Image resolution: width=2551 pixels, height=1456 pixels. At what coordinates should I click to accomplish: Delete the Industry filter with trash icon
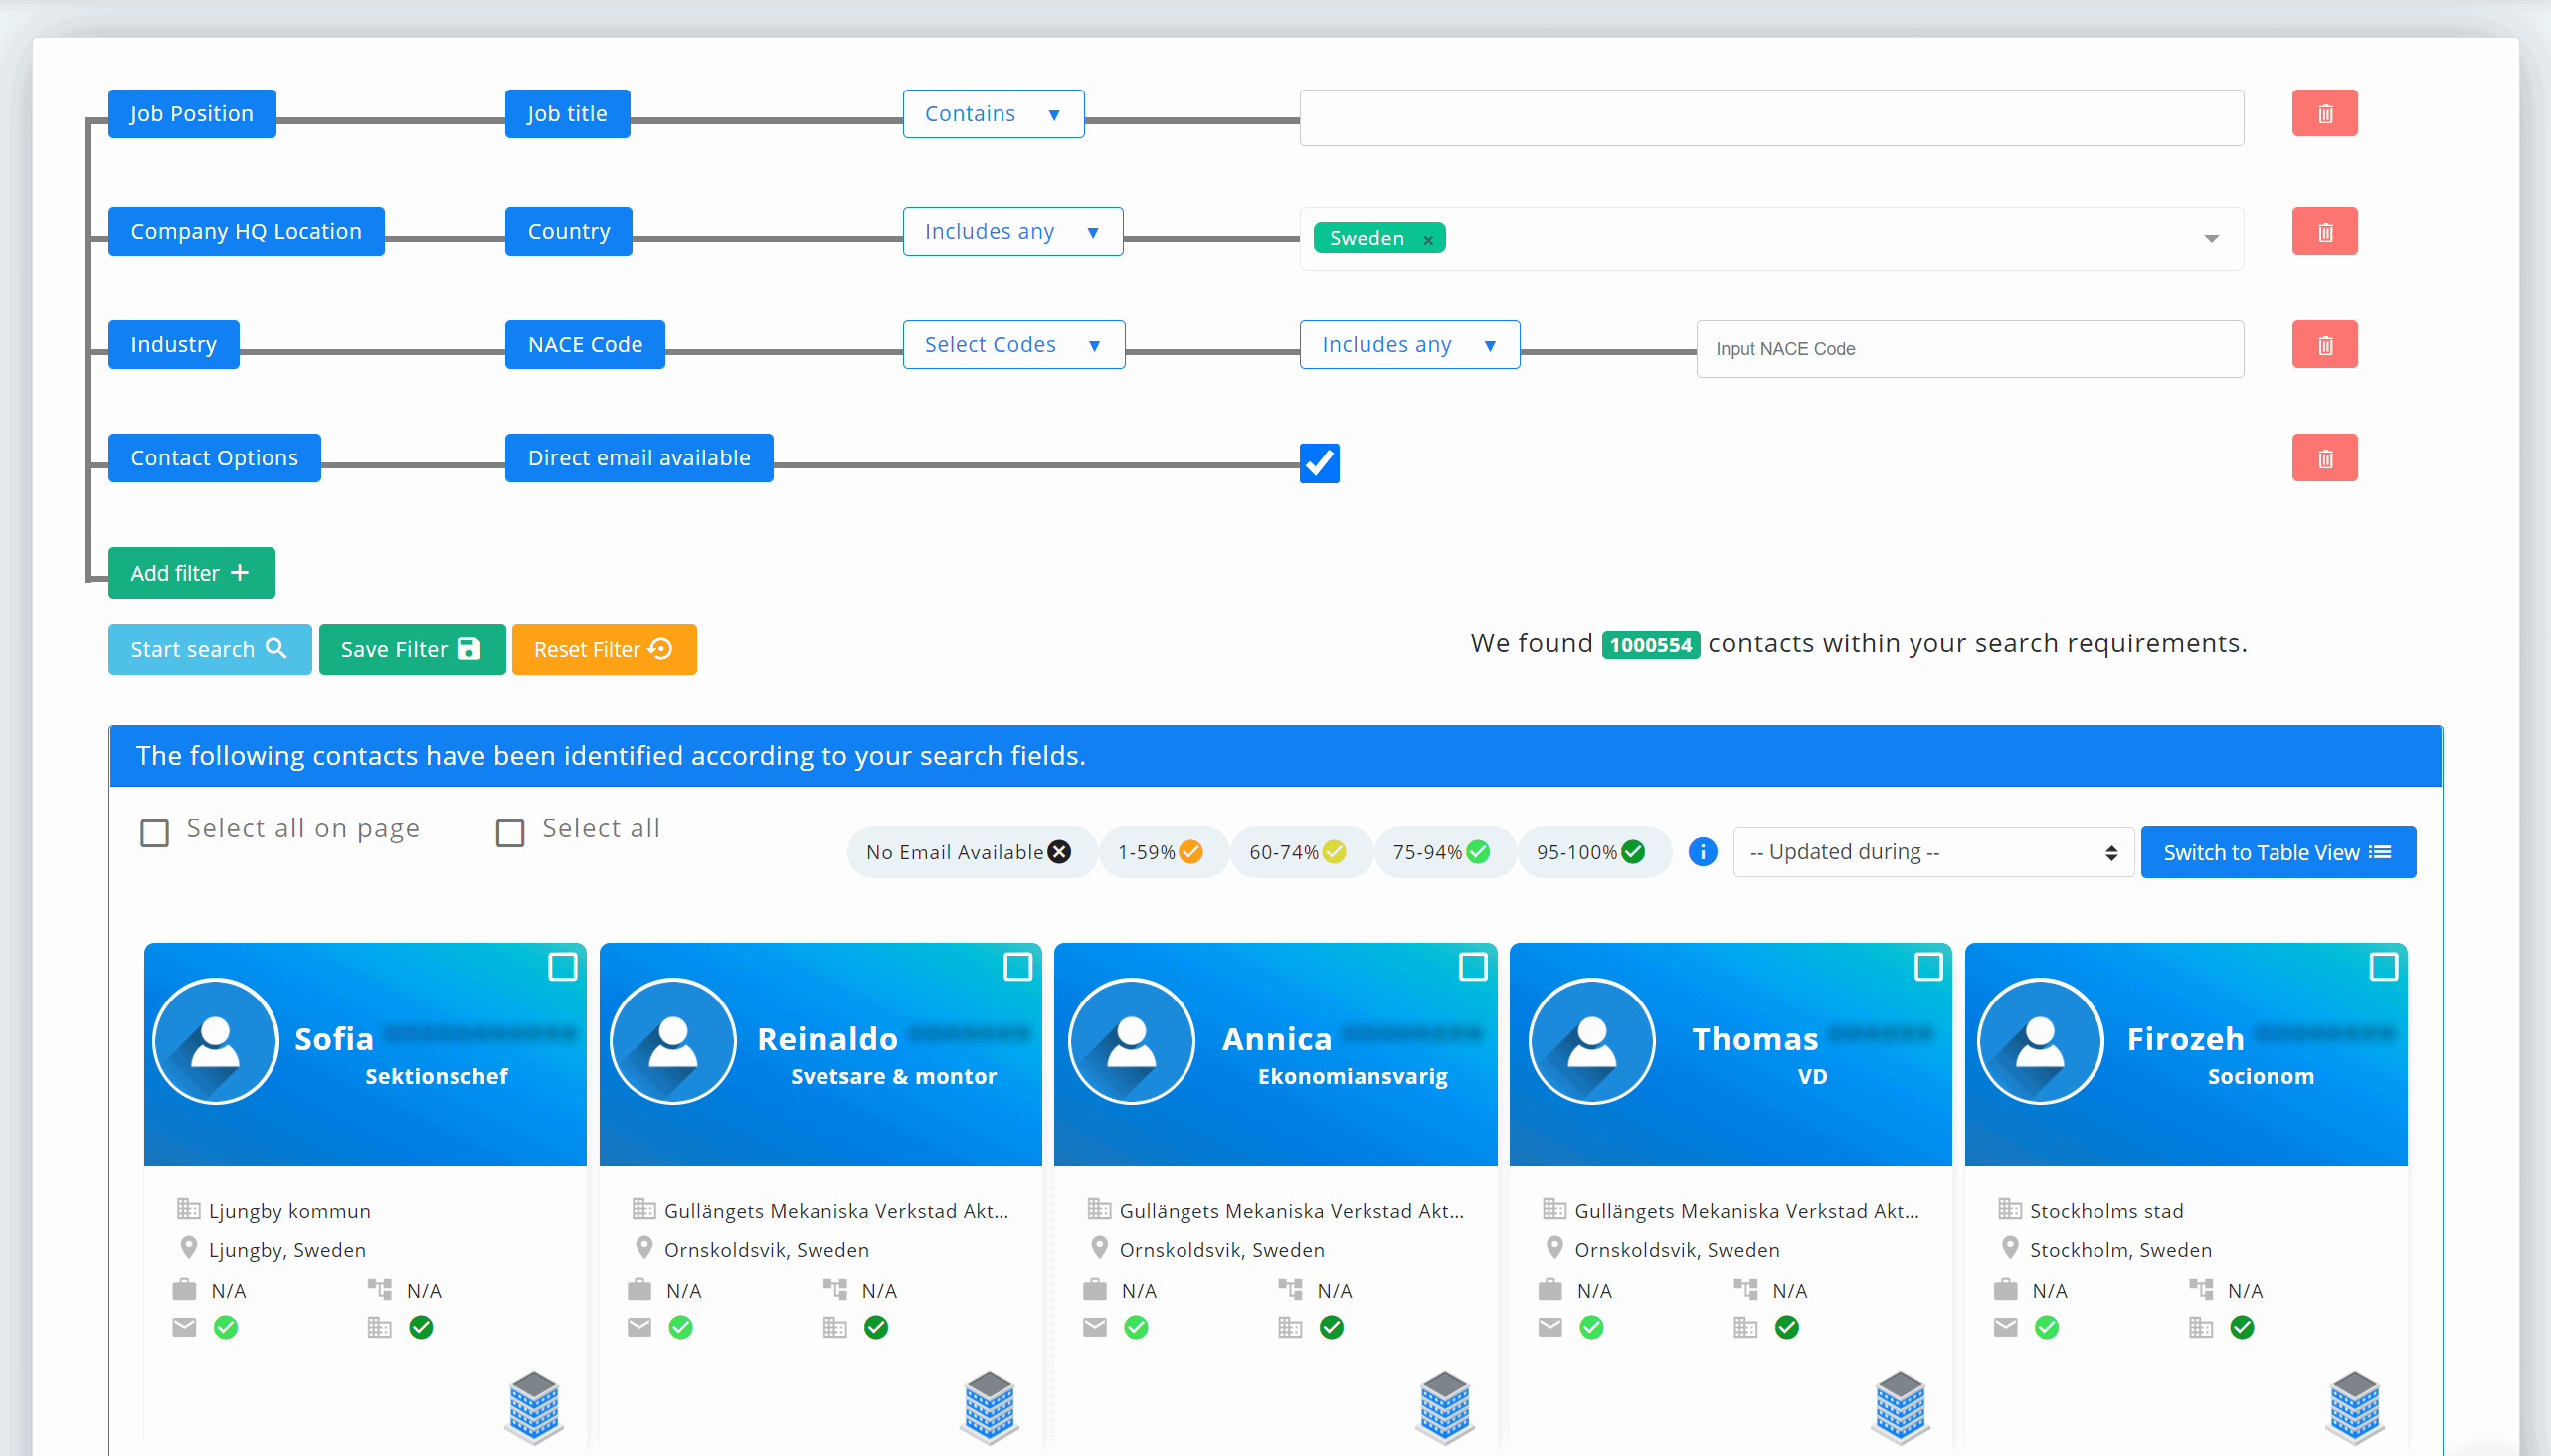2323,345
